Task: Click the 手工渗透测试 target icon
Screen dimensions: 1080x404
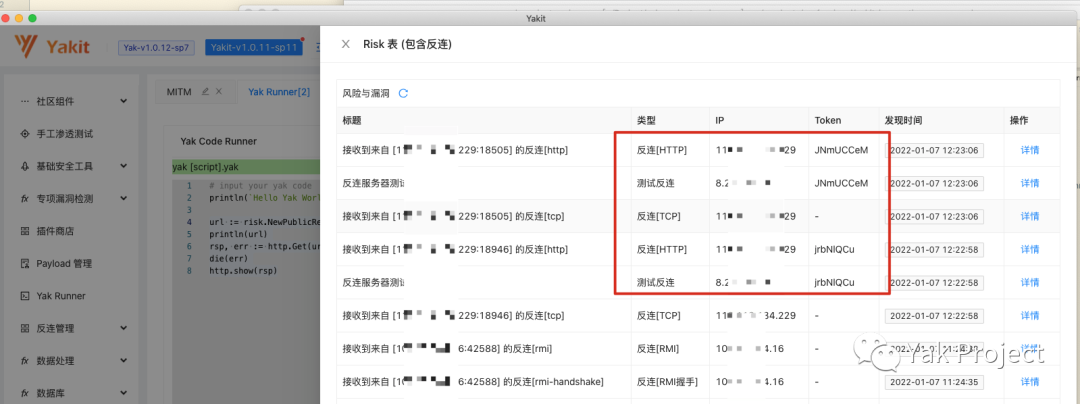Action: [25, 134]
